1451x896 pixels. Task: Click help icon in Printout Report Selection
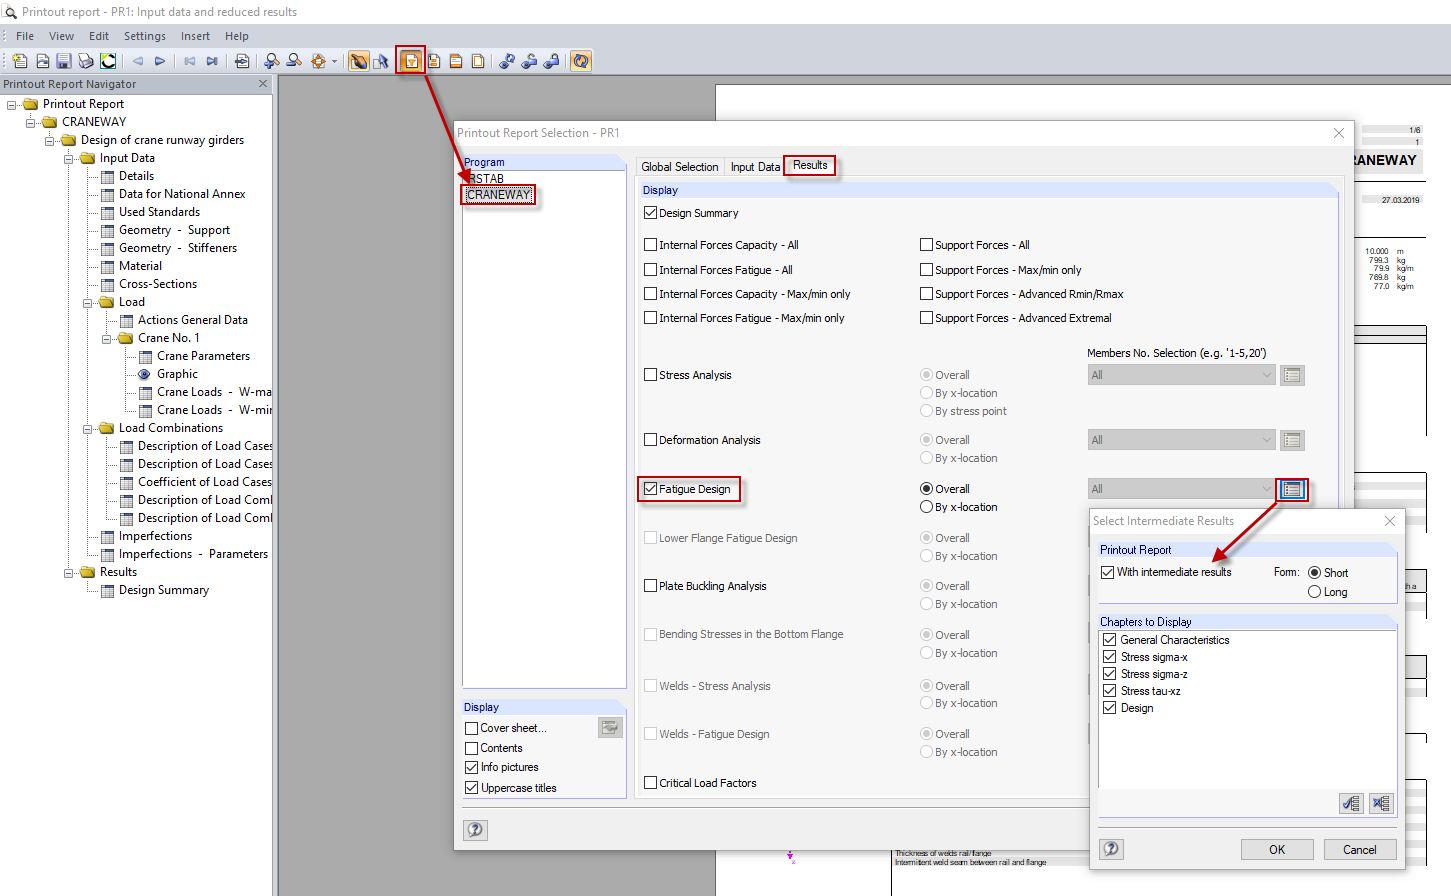click(x=475, y=829)
